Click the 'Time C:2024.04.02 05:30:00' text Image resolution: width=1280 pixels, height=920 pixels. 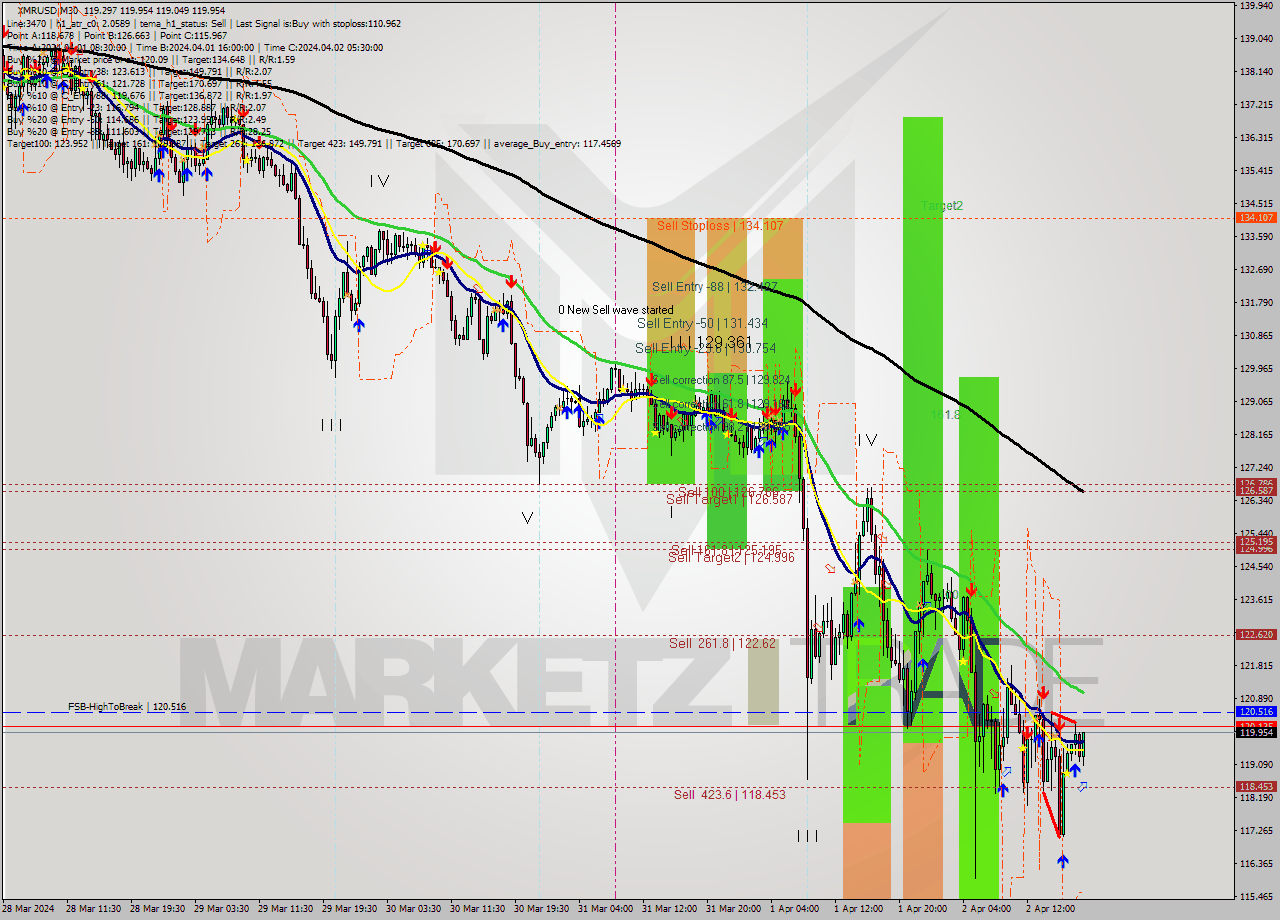coord(325,47)
